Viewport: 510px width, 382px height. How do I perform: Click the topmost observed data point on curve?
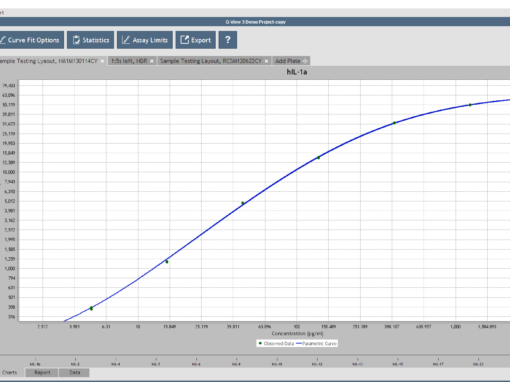[x=470, y=105]
